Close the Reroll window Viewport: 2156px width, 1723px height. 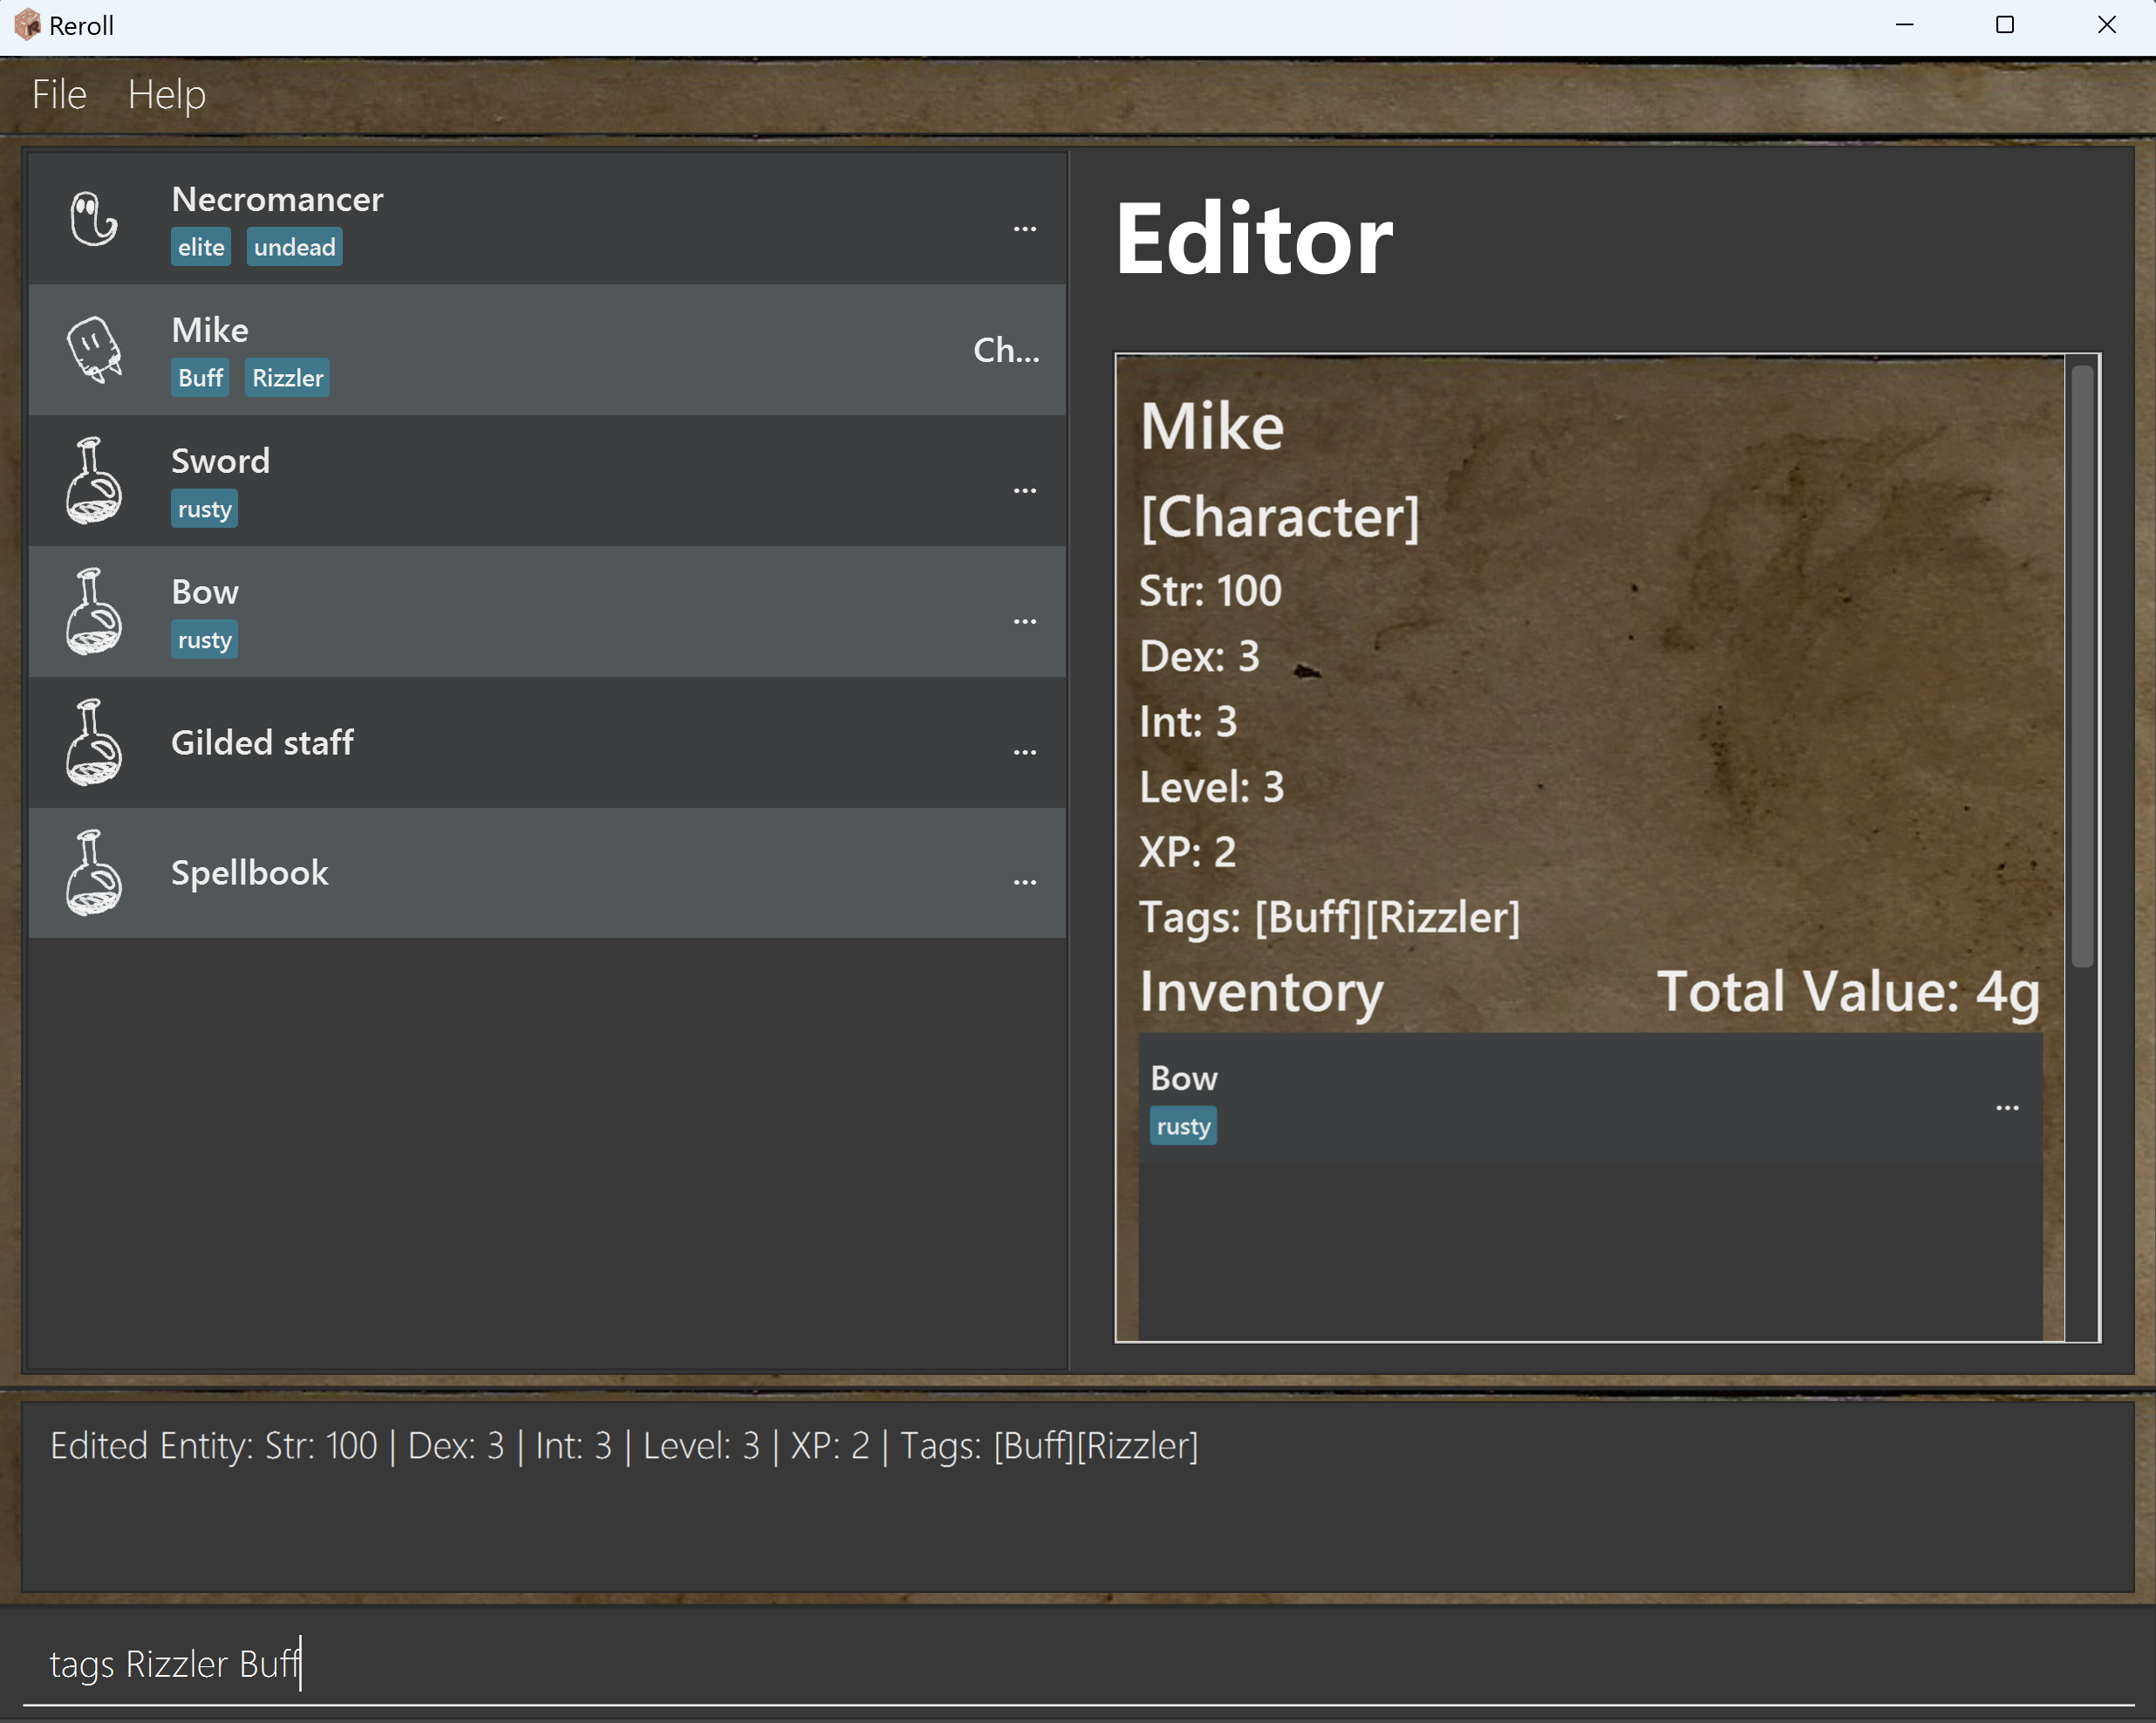(x=2106, y=25)
